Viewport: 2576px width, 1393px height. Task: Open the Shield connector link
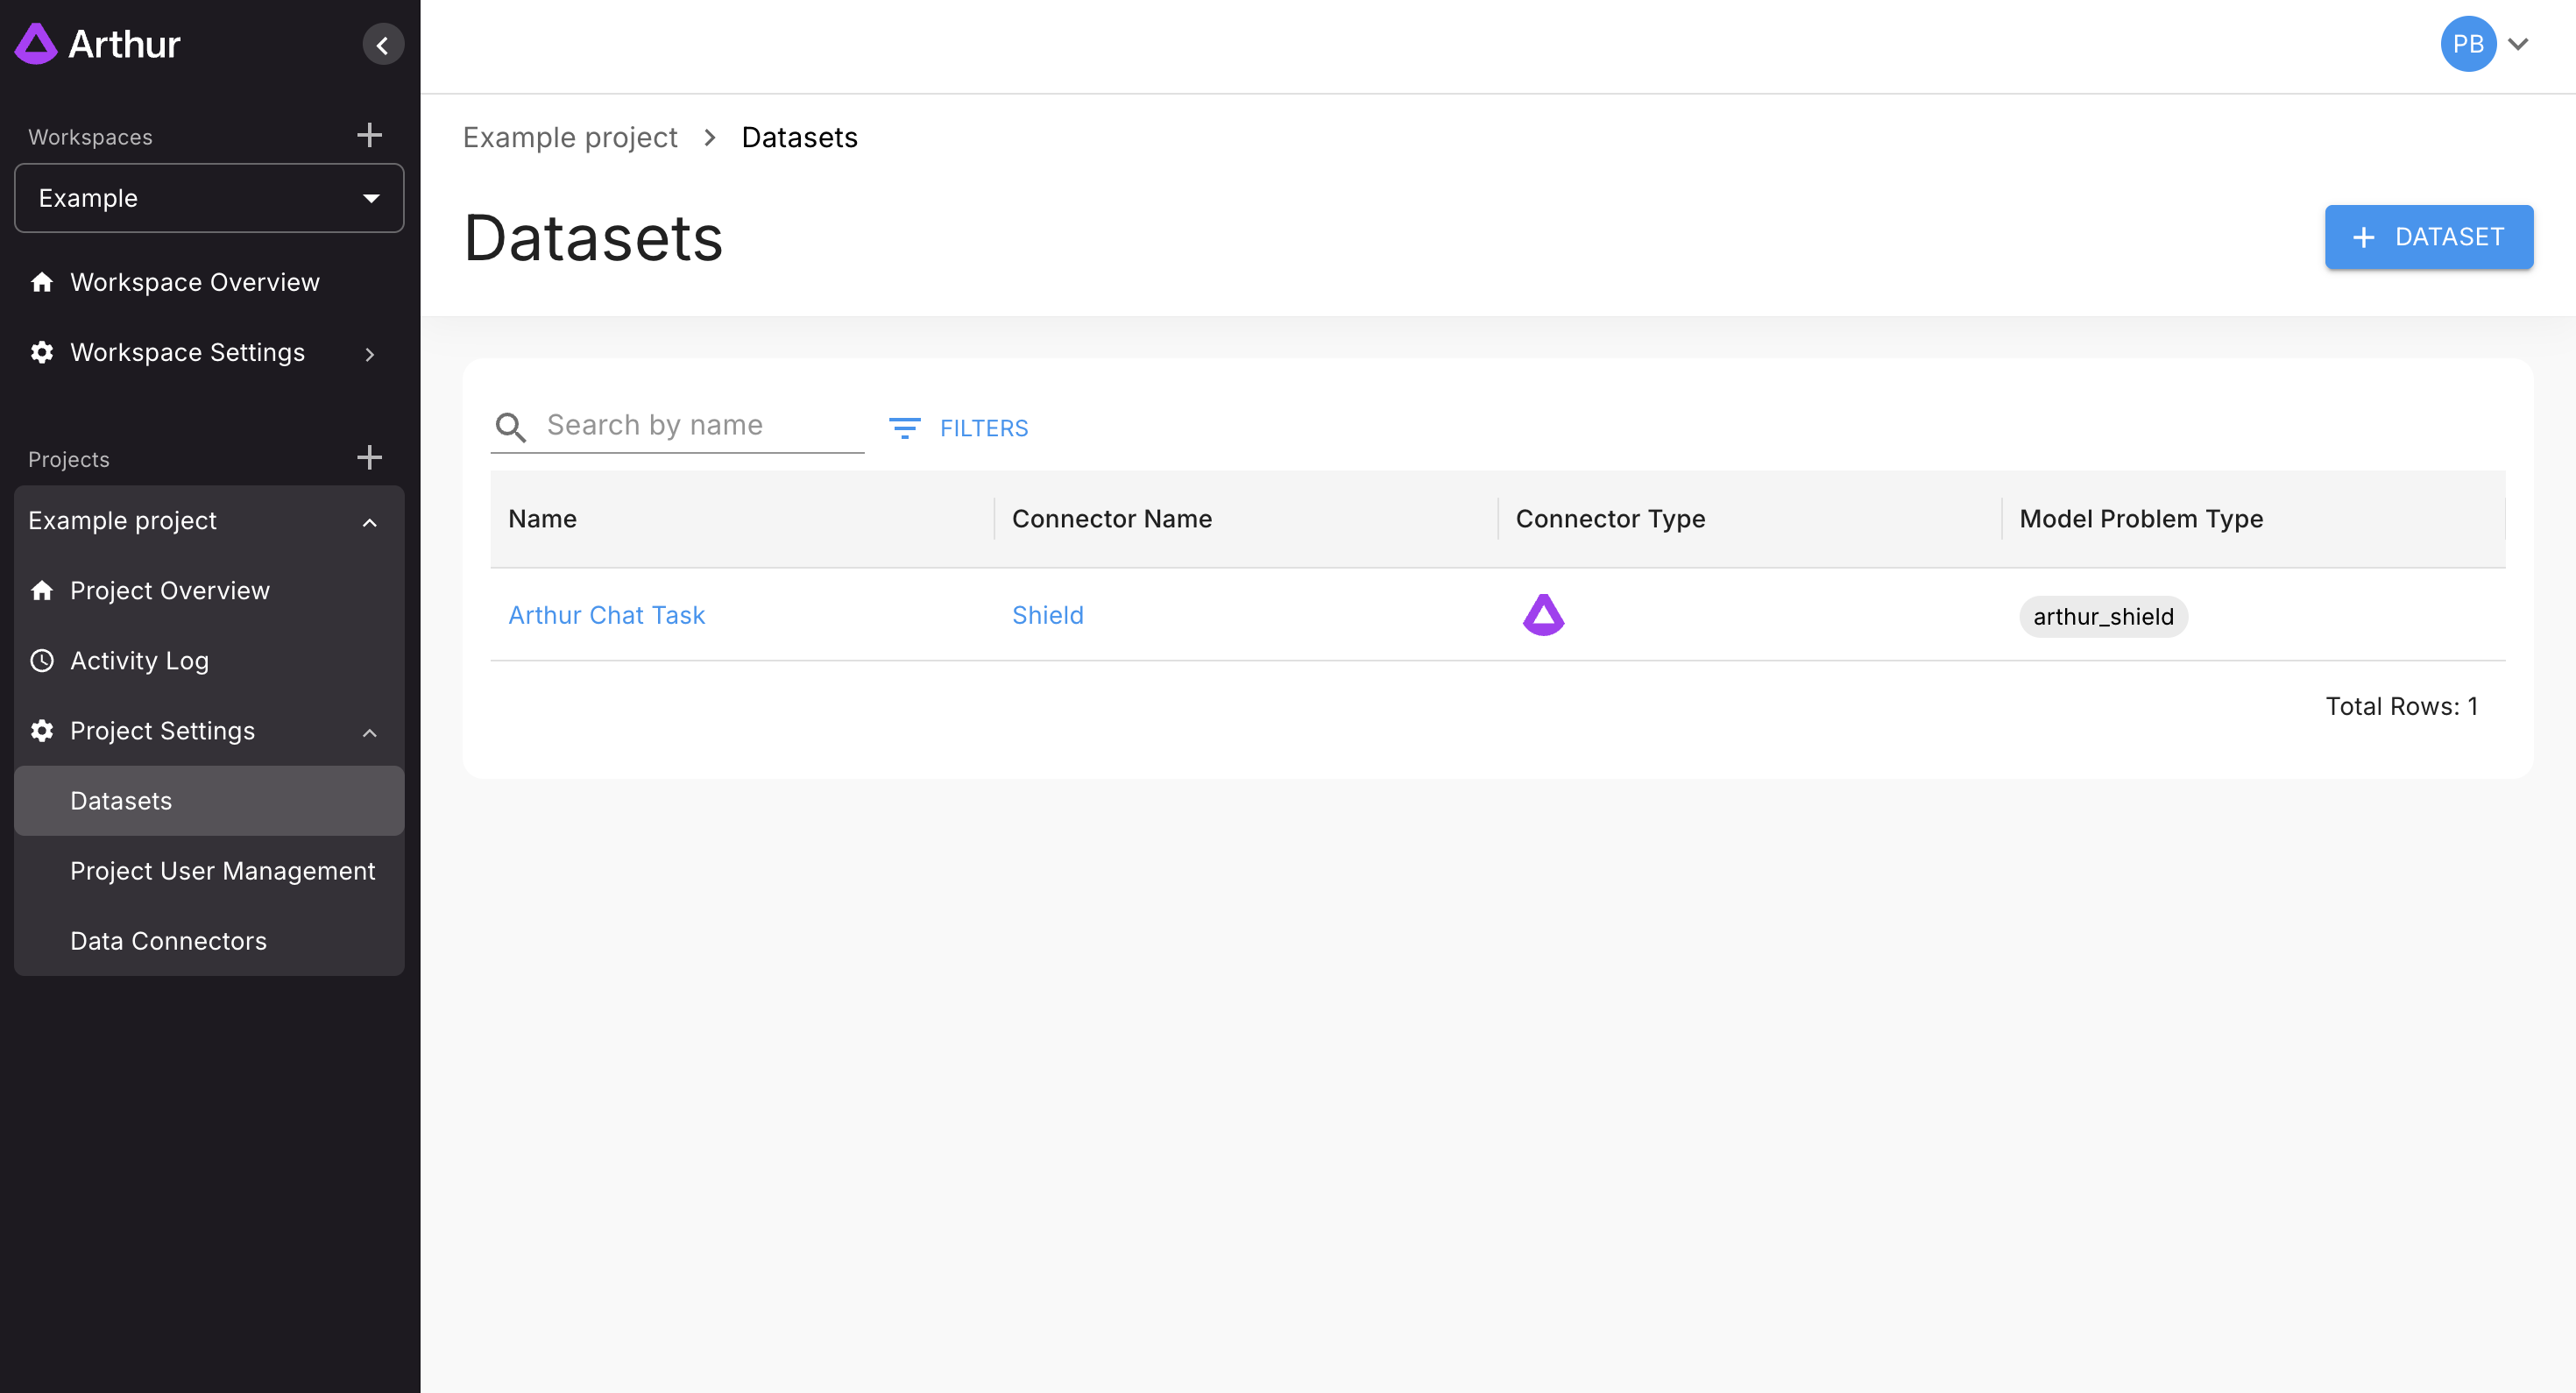coord(1047,615)
